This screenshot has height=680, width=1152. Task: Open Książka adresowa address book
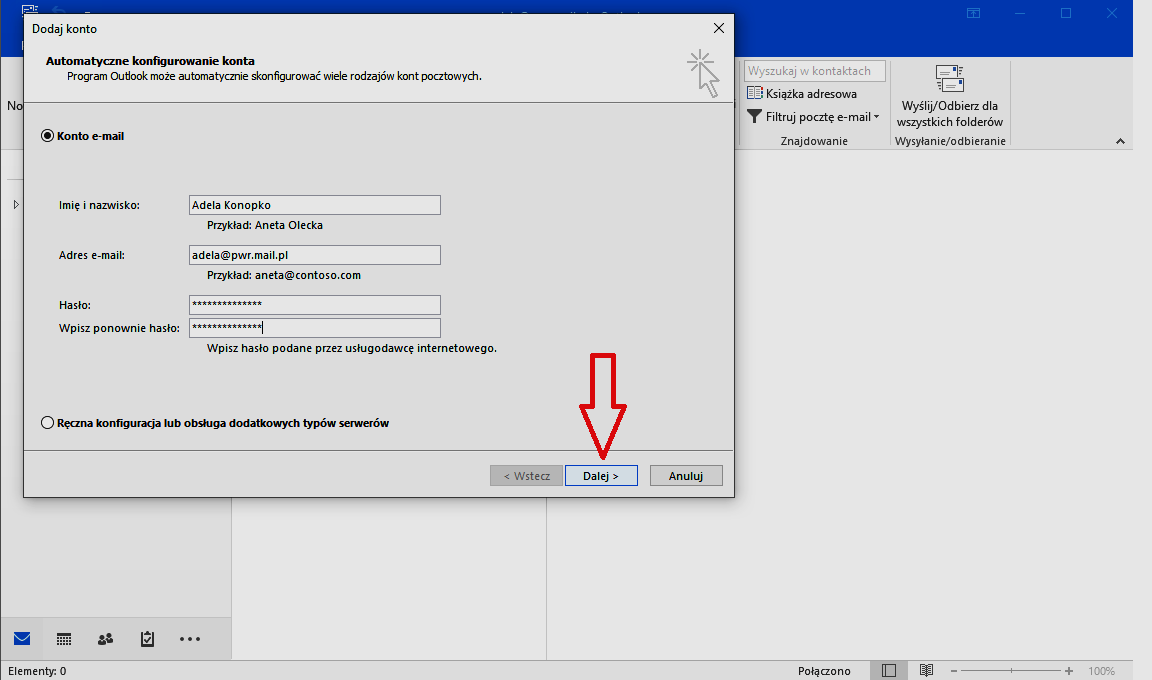(x=802, y=93)
